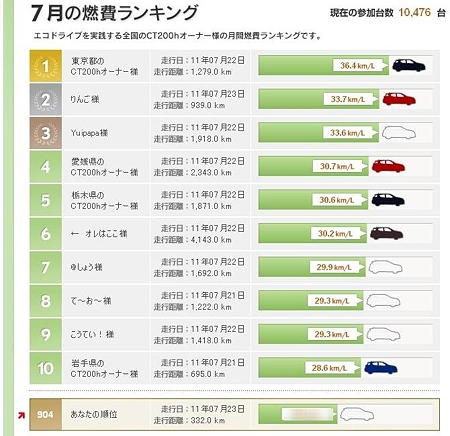450x436 pixels.
Task: Click the 29.9 km/L fuel bar
Action: tap(312, 267)
